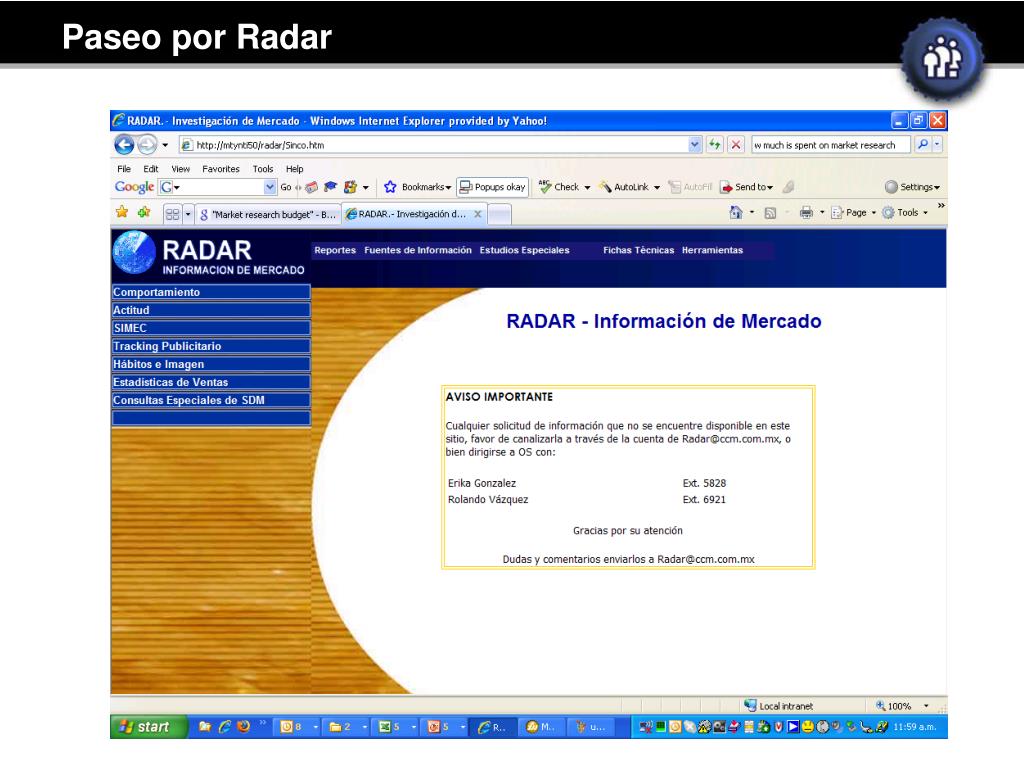
Task: Expand the address bar history dropdown
Action: click(x=695, y=145)
